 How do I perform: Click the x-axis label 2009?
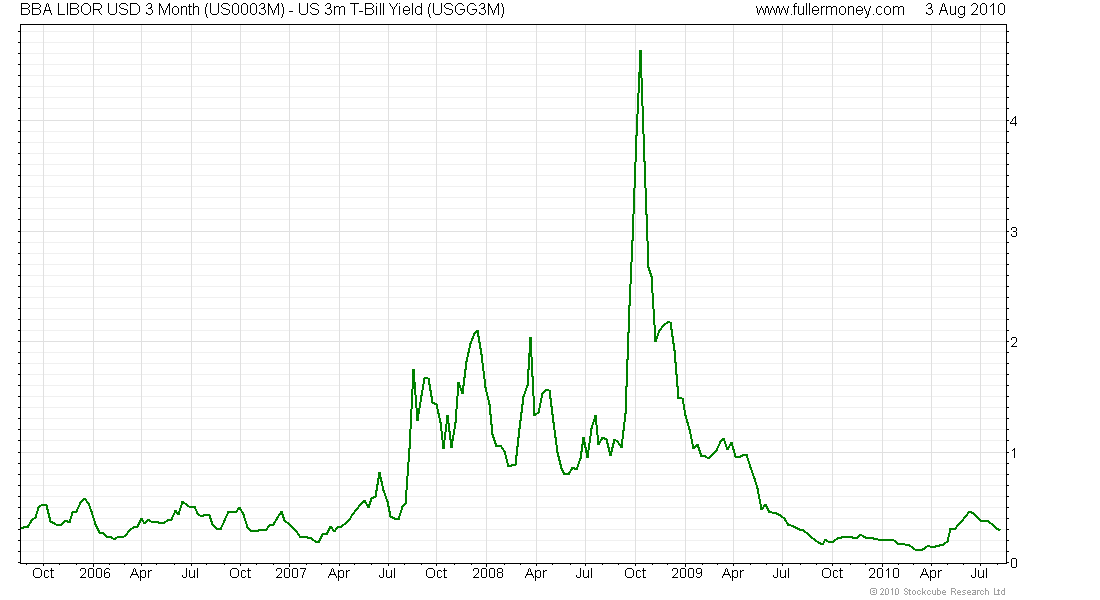click(686, 573)
